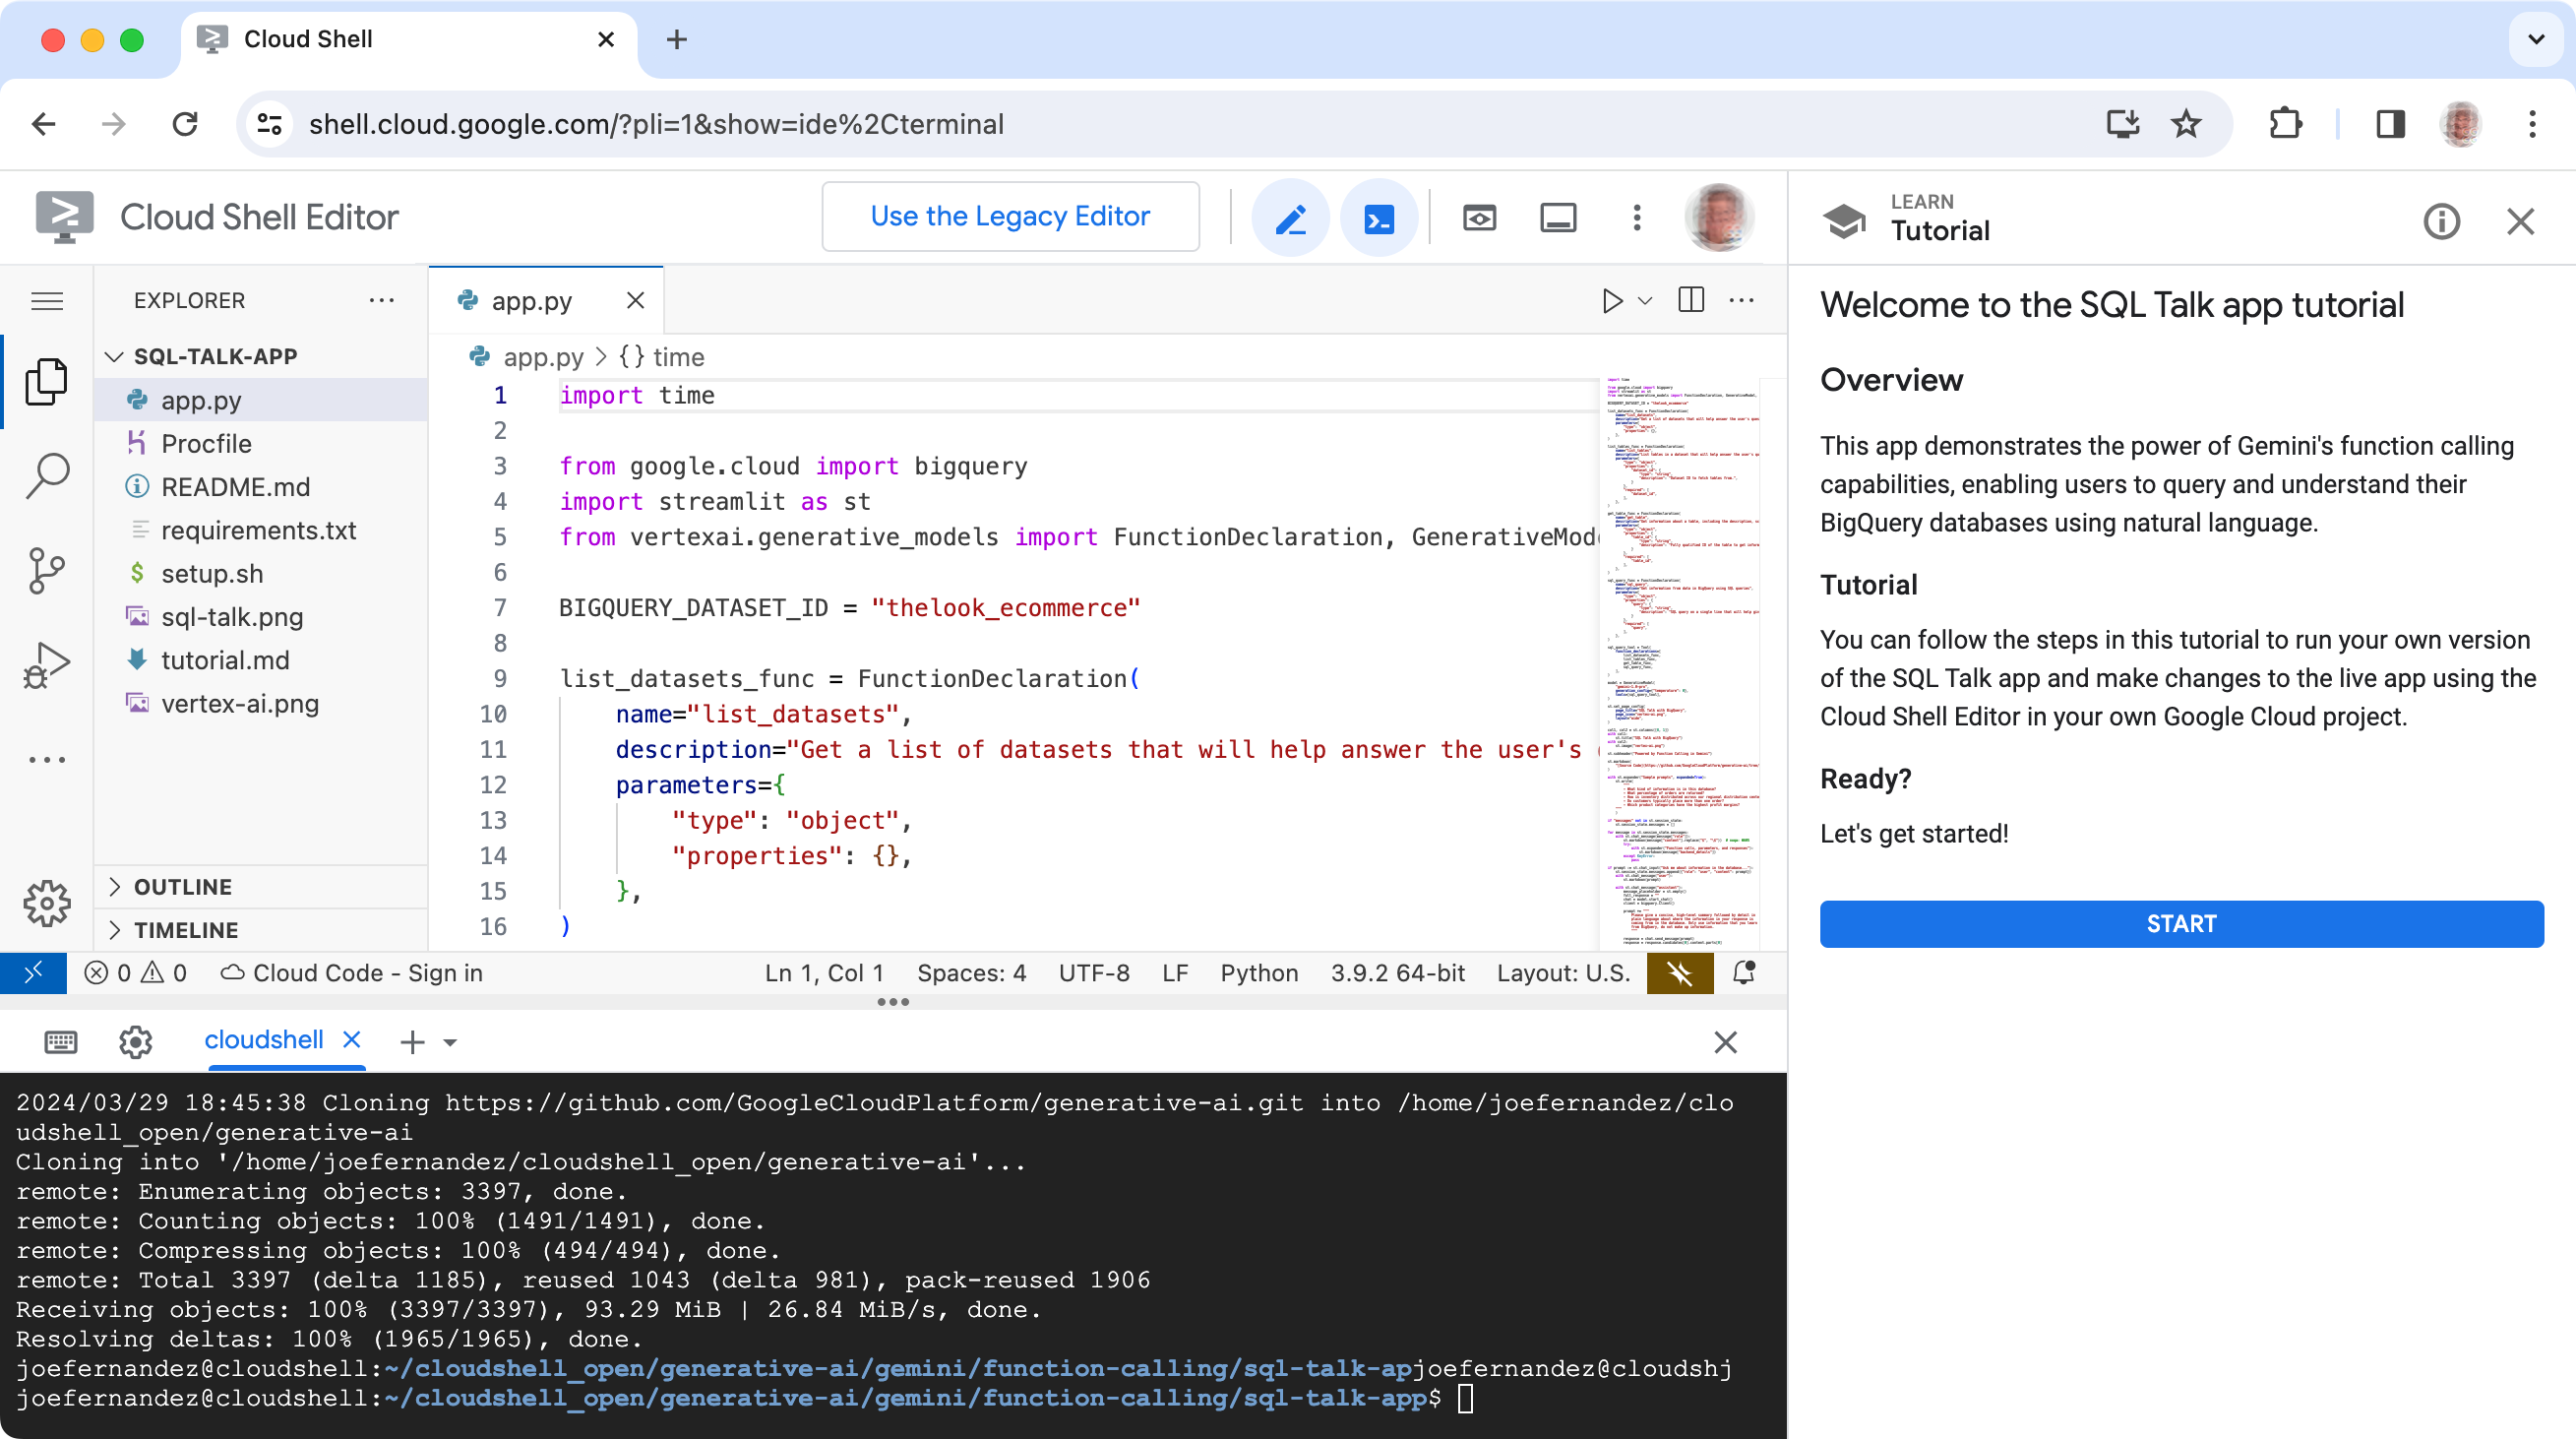Click the cloudshell terminal tab
The height and width of the screenshot is (1439, 2576).
[x=262, y=1039]
